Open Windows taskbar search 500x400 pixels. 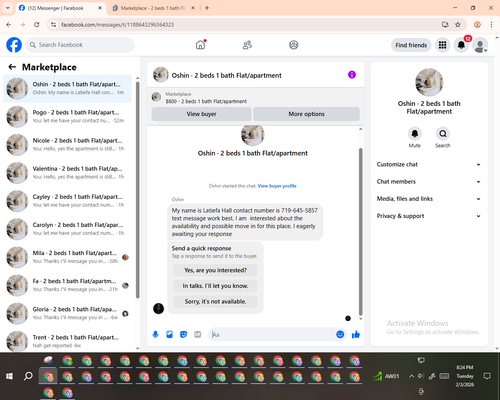[x=28, y=376]
